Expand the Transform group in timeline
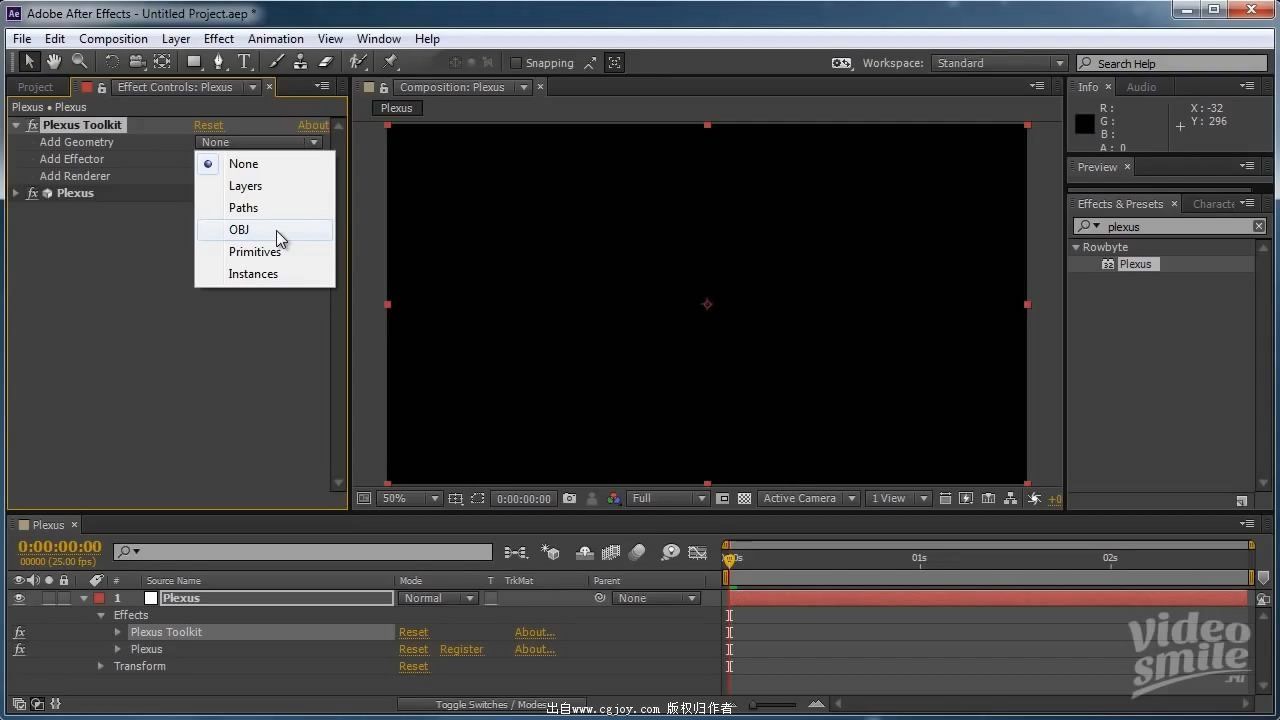 (x=100, y=666)
